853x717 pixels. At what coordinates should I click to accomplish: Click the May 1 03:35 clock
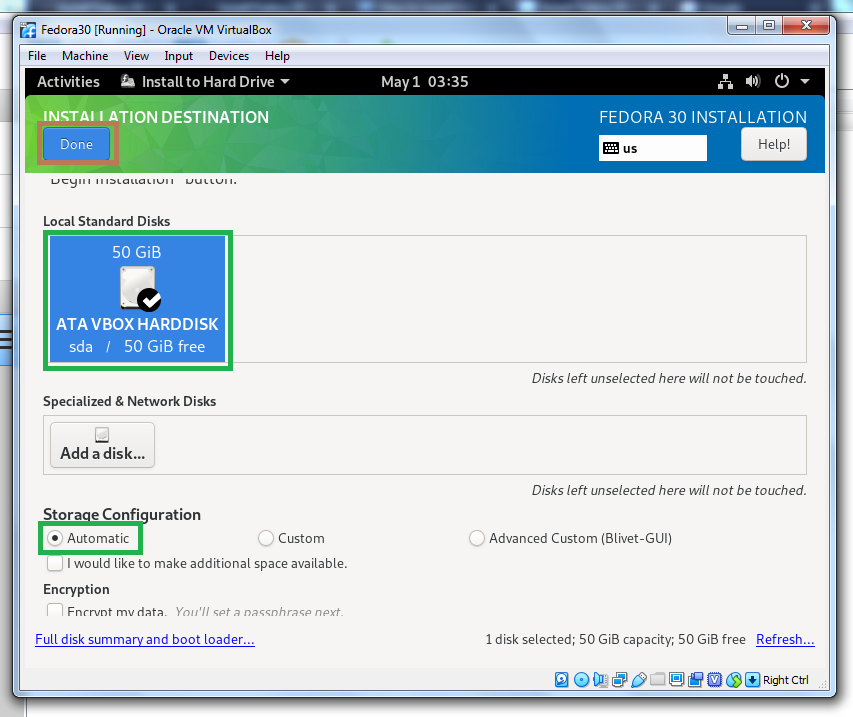pos(424,82)
